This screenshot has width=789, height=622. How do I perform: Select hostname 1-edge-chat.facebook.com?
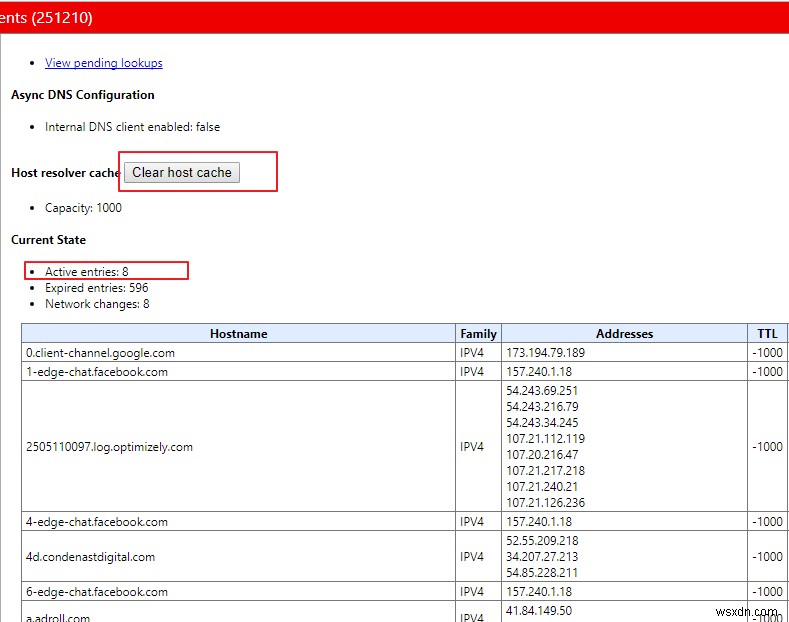[97, 372]
